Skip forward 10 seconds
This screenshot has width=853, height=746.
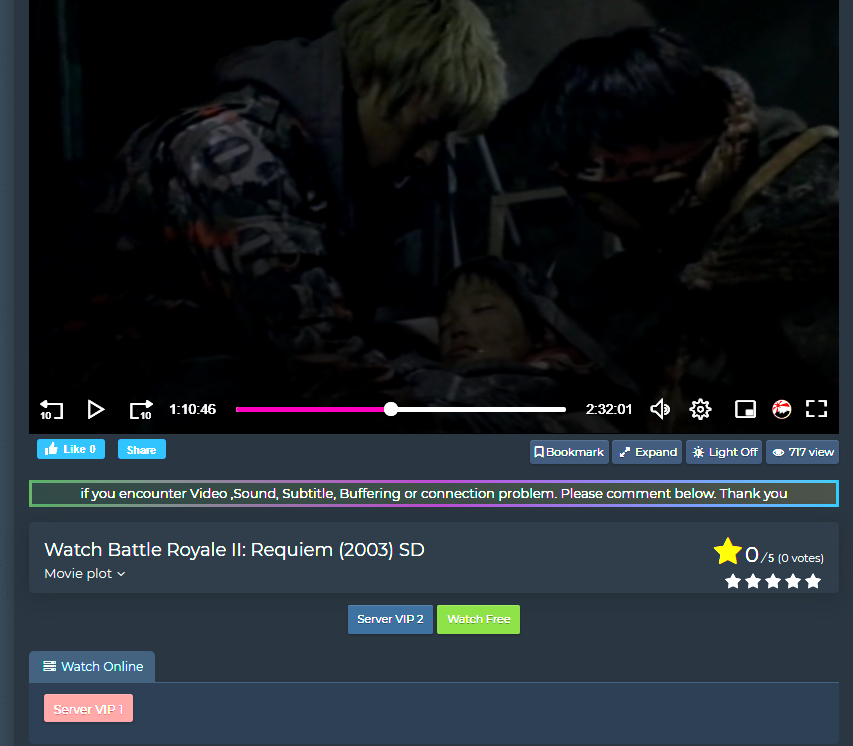coord(141,409)
